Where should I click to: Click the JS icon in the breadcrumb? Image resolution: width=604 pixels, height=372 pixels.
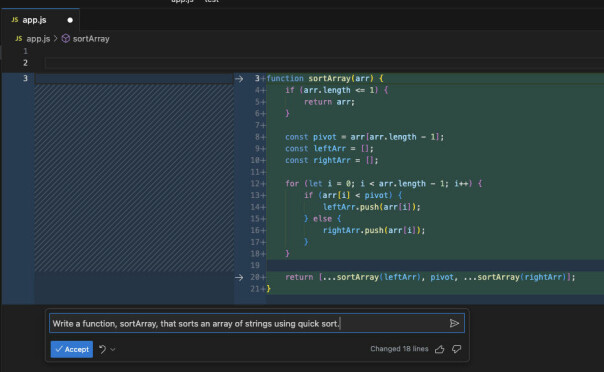point(18,39)
